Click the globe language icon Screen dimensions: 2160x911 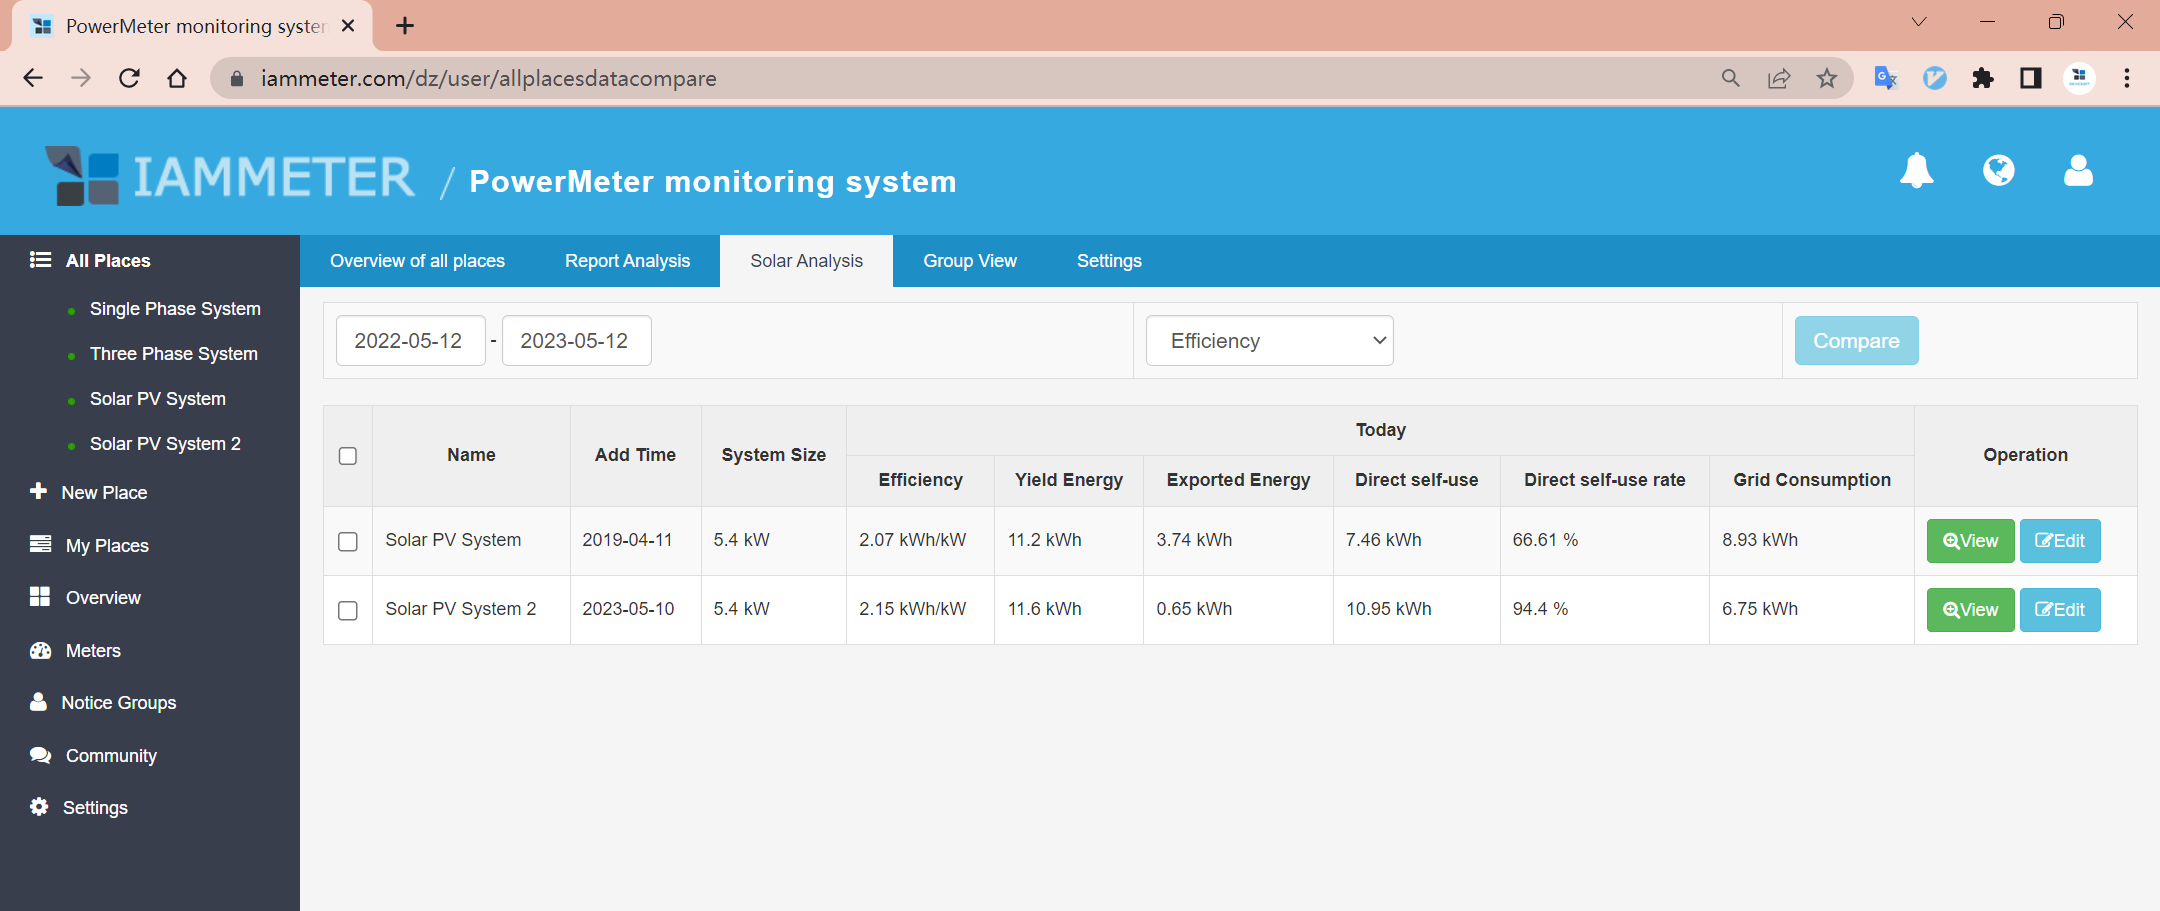[x=1998, y=171]
